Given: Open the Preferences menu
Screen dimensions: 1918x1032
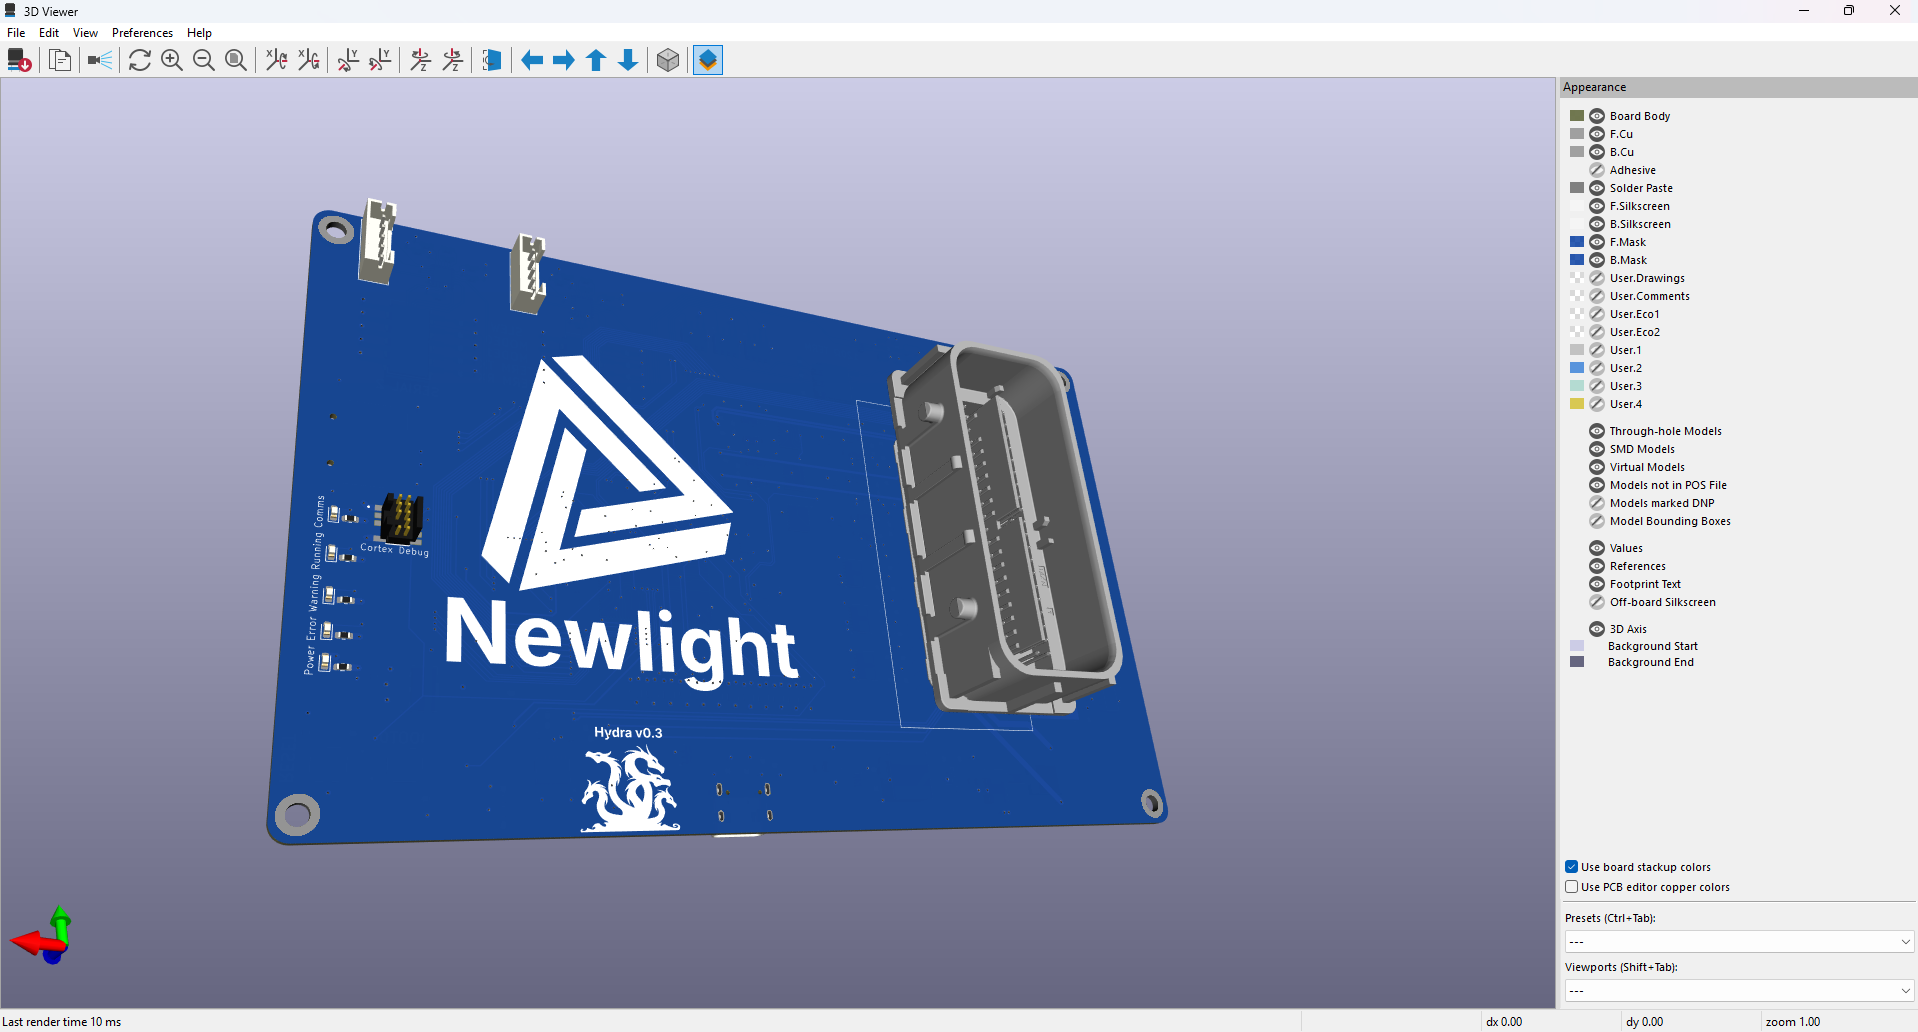Looking at the screenshot, I should pos(142,33).
